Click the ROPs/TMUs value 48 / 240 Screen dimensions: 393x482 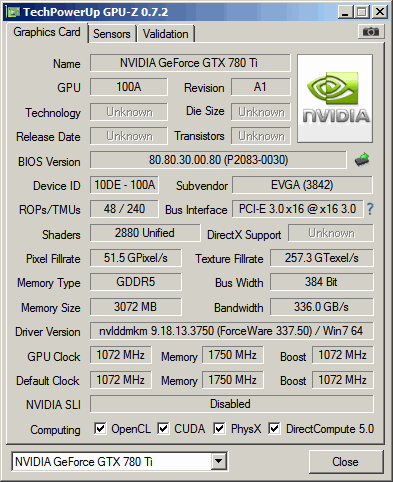click(x=124, y=209)
